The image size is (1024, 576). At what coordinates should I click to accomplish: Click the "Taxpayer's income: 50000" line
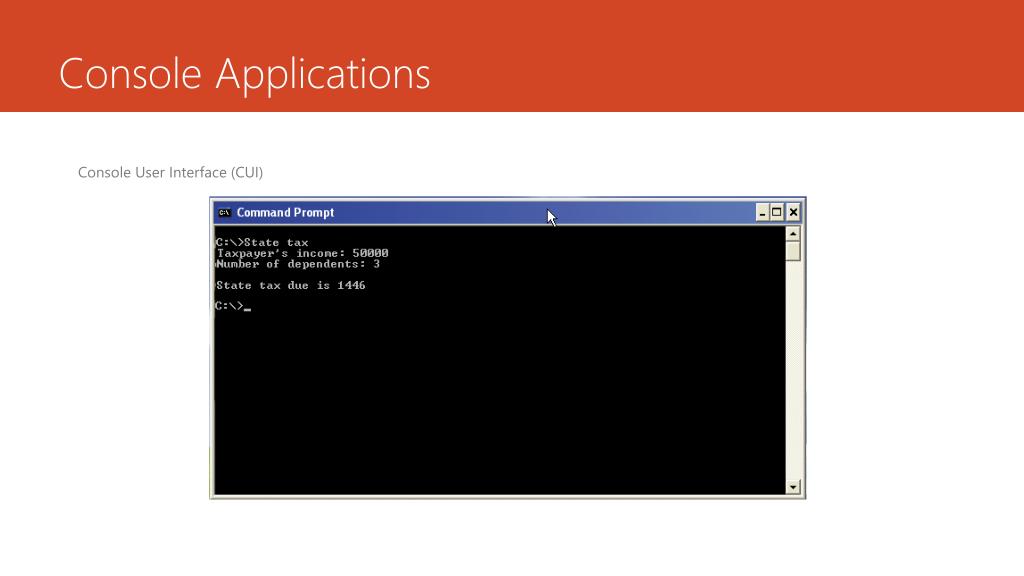coord(302,253)
